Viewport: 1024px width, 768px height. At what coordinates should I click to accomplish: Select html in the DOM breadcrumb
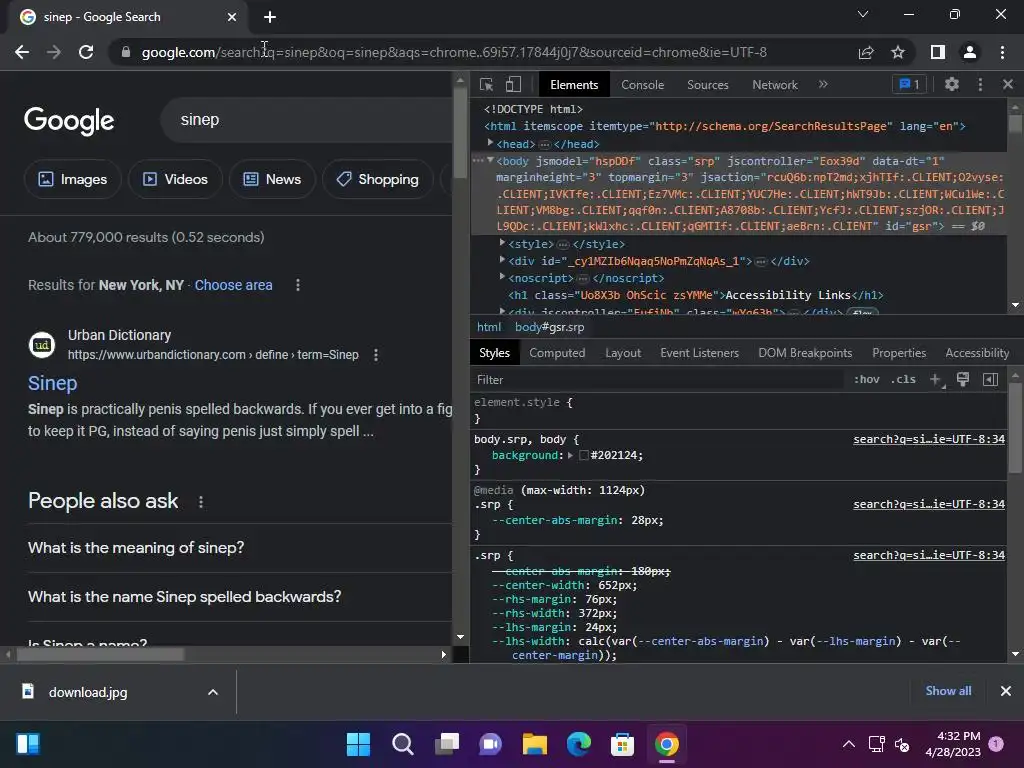488,327
